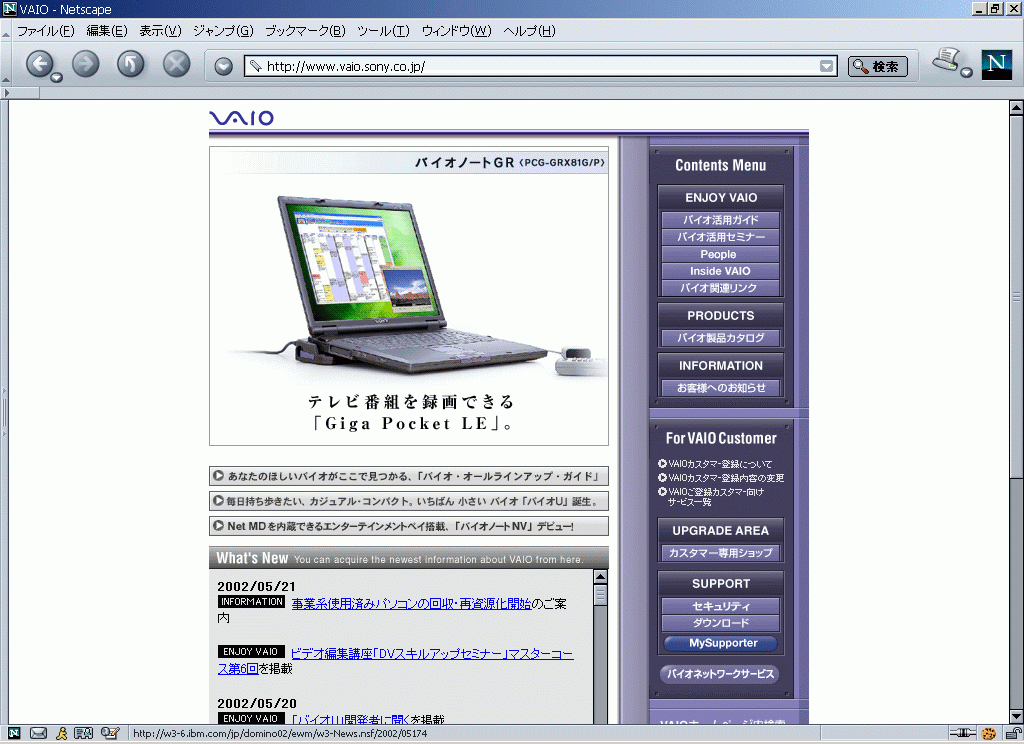Viewport: 1024px width, 744px height.
Task: Click the 検索 search button
Action: coord(878,66)
